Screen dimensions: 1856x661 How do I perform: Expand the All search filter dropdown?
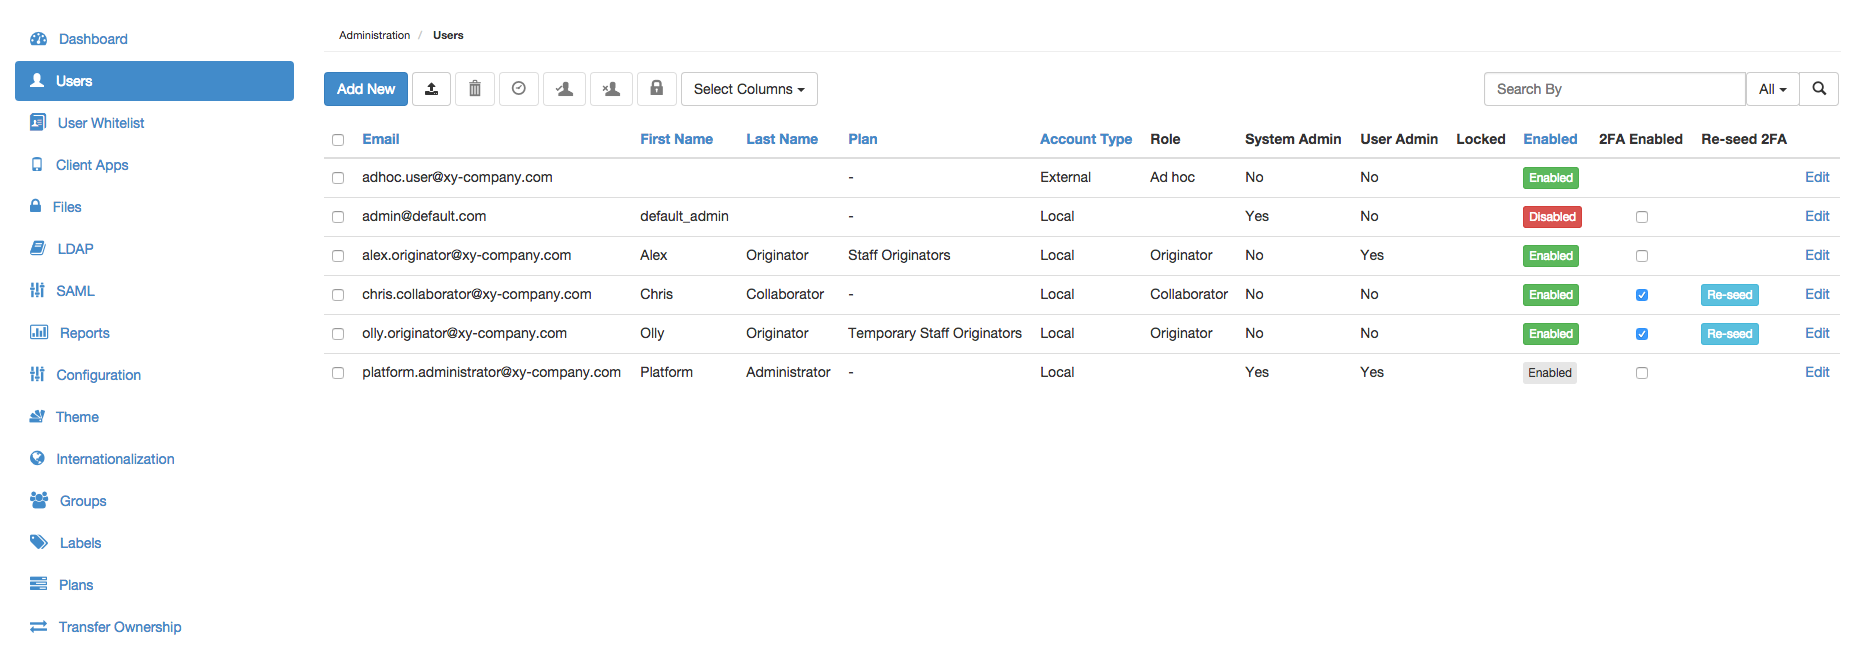coord(1772,89)
